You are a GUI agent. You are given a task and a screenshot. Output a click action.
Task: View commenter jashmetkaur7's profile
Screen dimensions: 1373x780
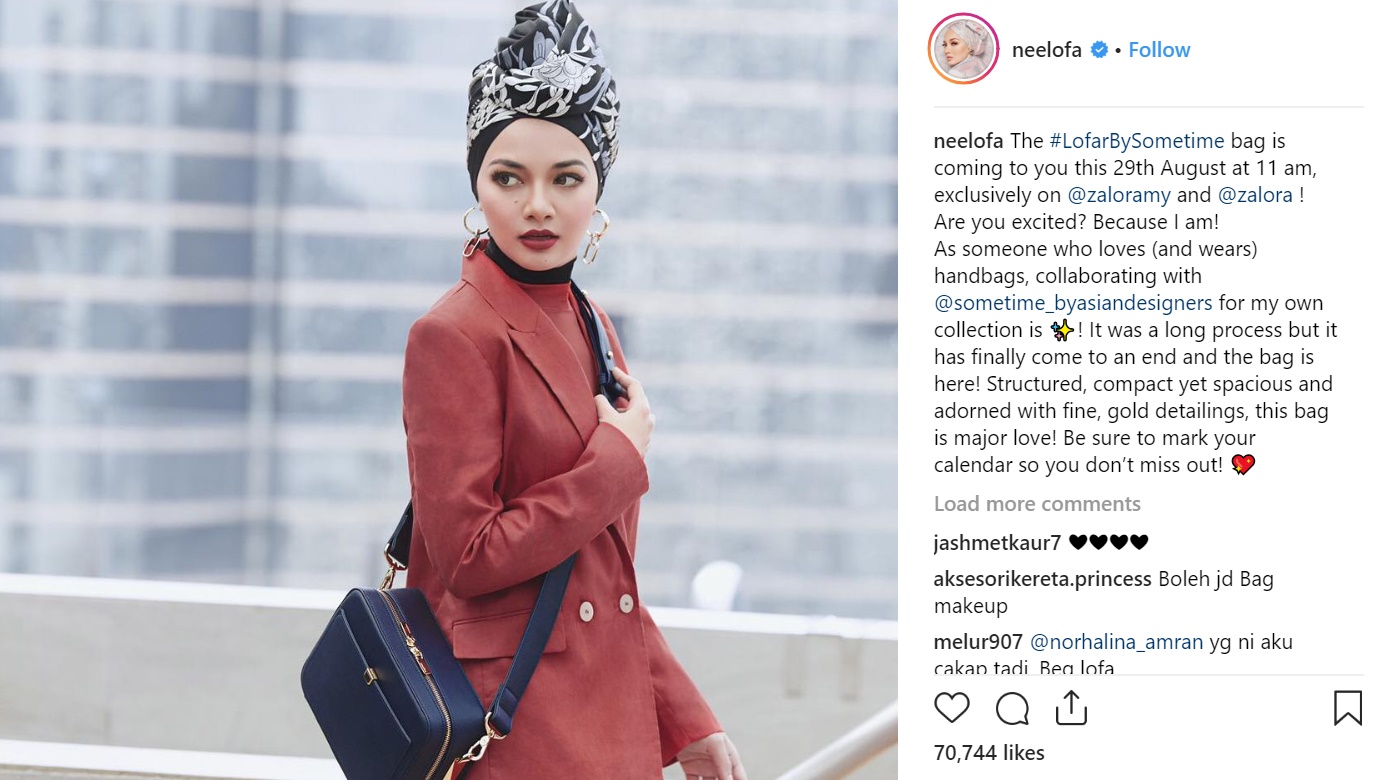(997, 543)
